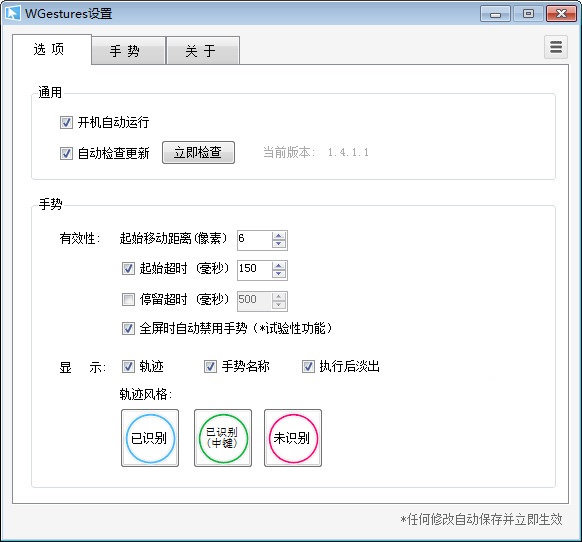Switch to the 手势 tab
This screenshot has height=542, width=582.
coord(128,50)
